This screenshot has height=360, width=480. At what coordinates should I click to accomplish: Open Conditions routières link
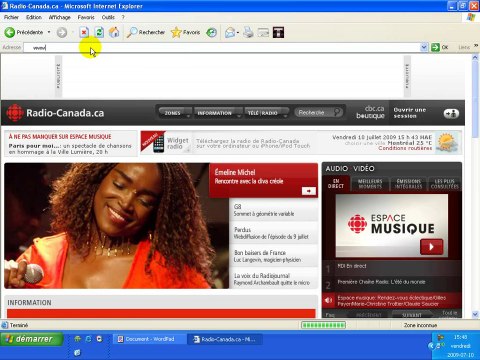(x=405, y=148)
